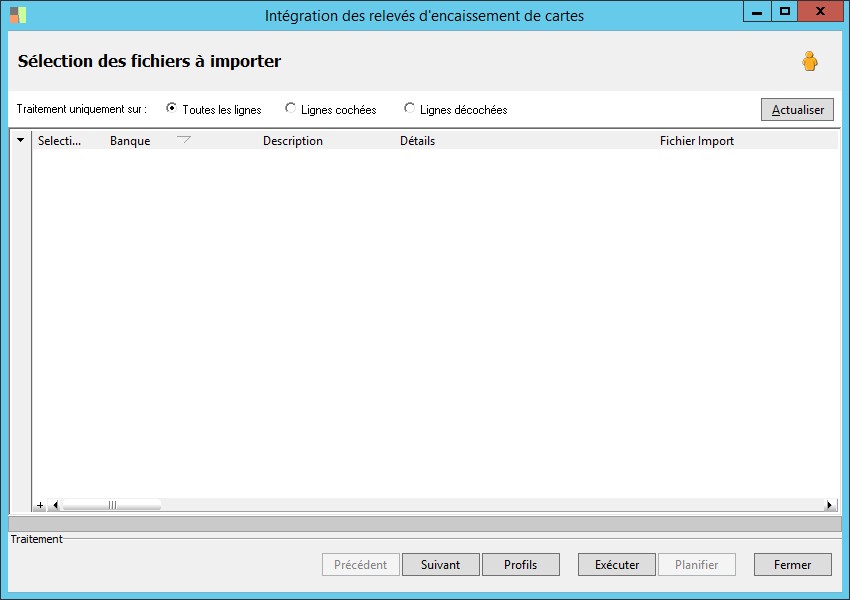This screenshot has width=850, height=600.
Task: Click the horizontal scrollbar thumb
Action: pyautogui.click(x=112, y=505)
